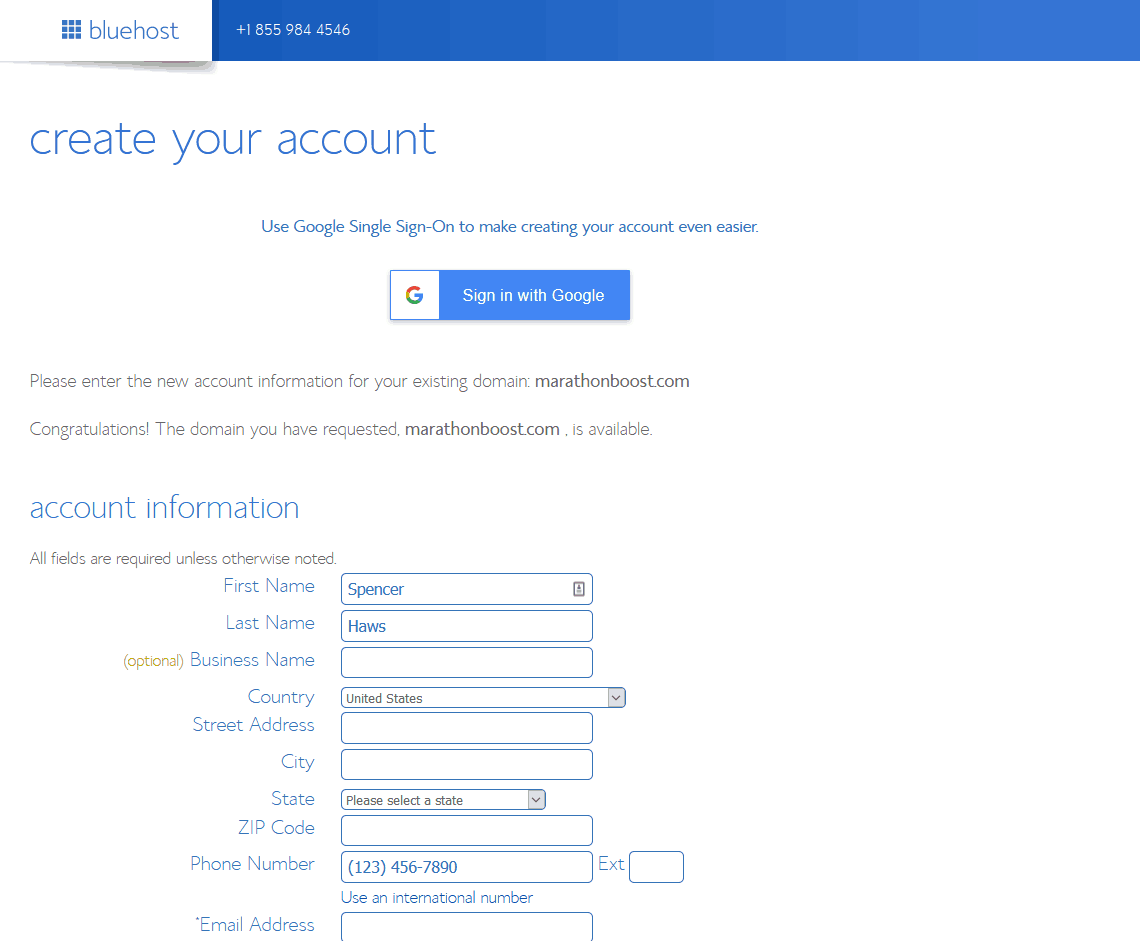The height and width of the screenshot is (941, 1140).
Task: Click the ZIP Code label
Action: (276, 828)
